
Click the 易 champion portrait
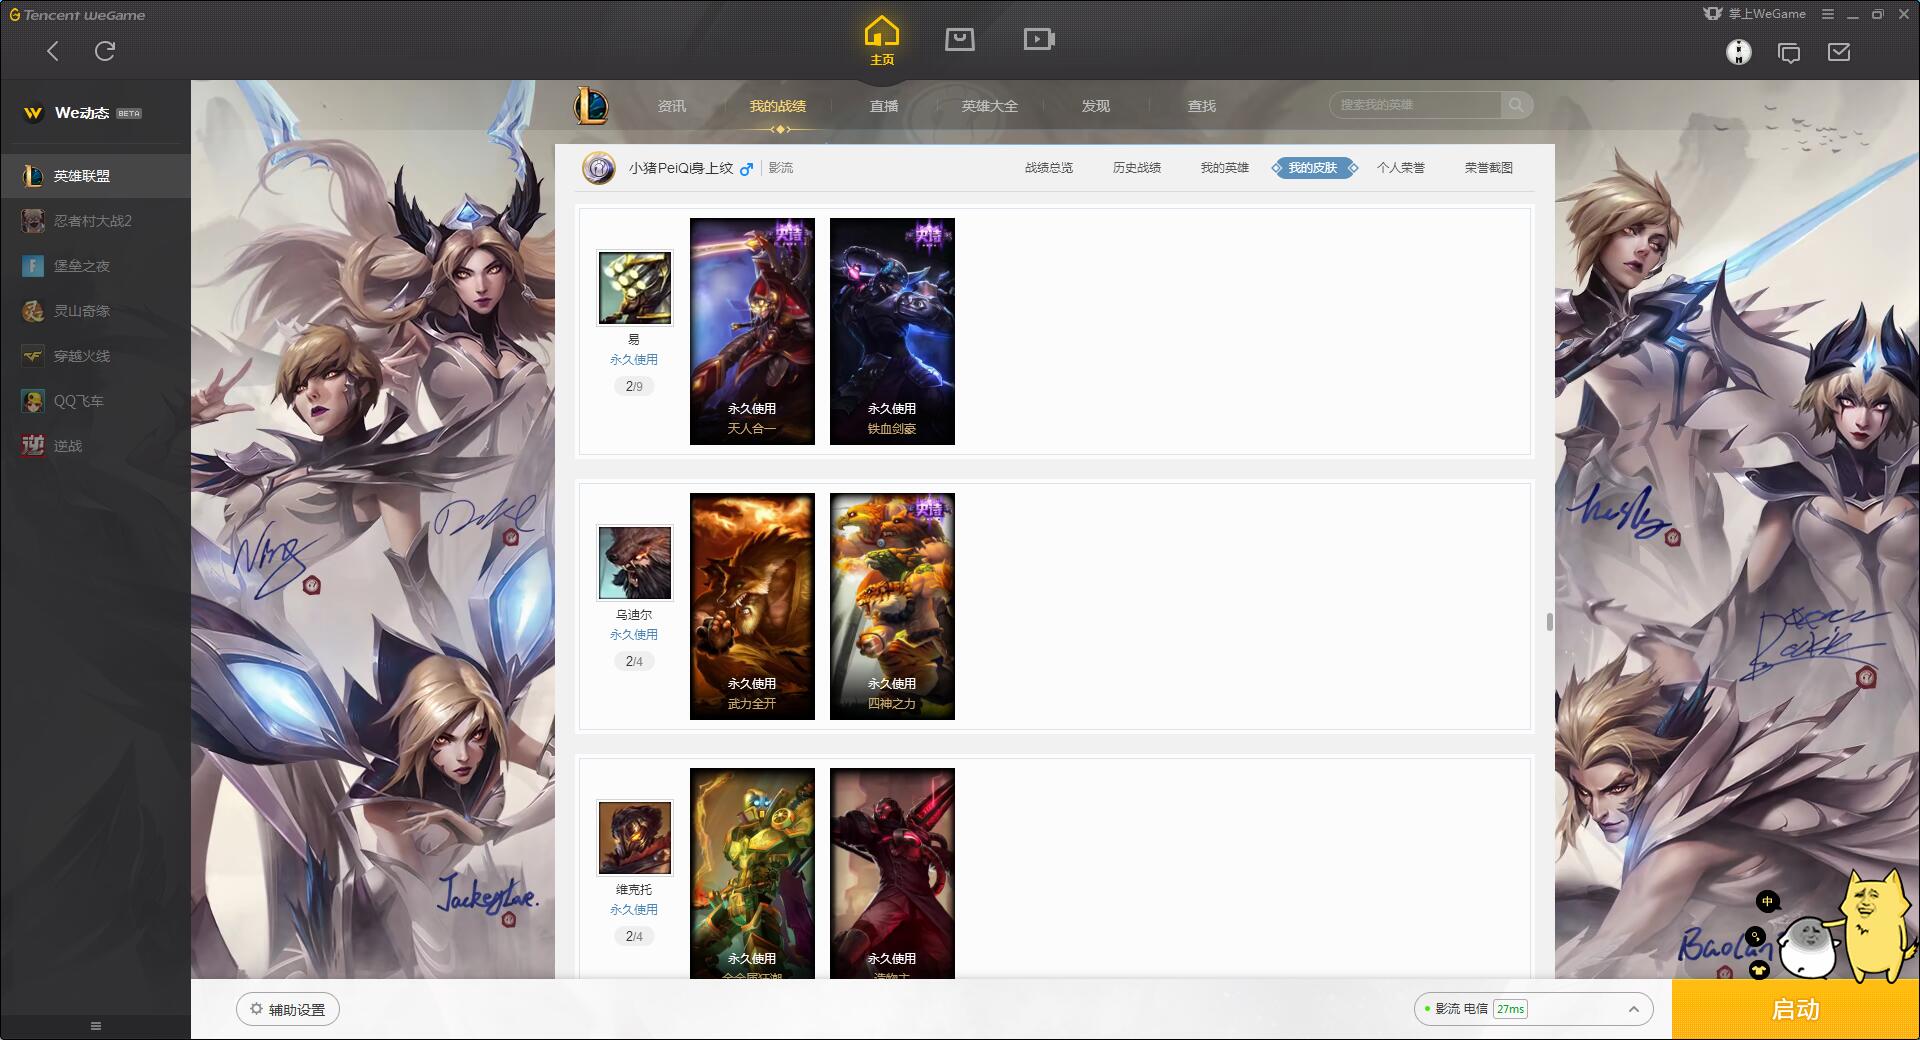click(x=635, y=288)
